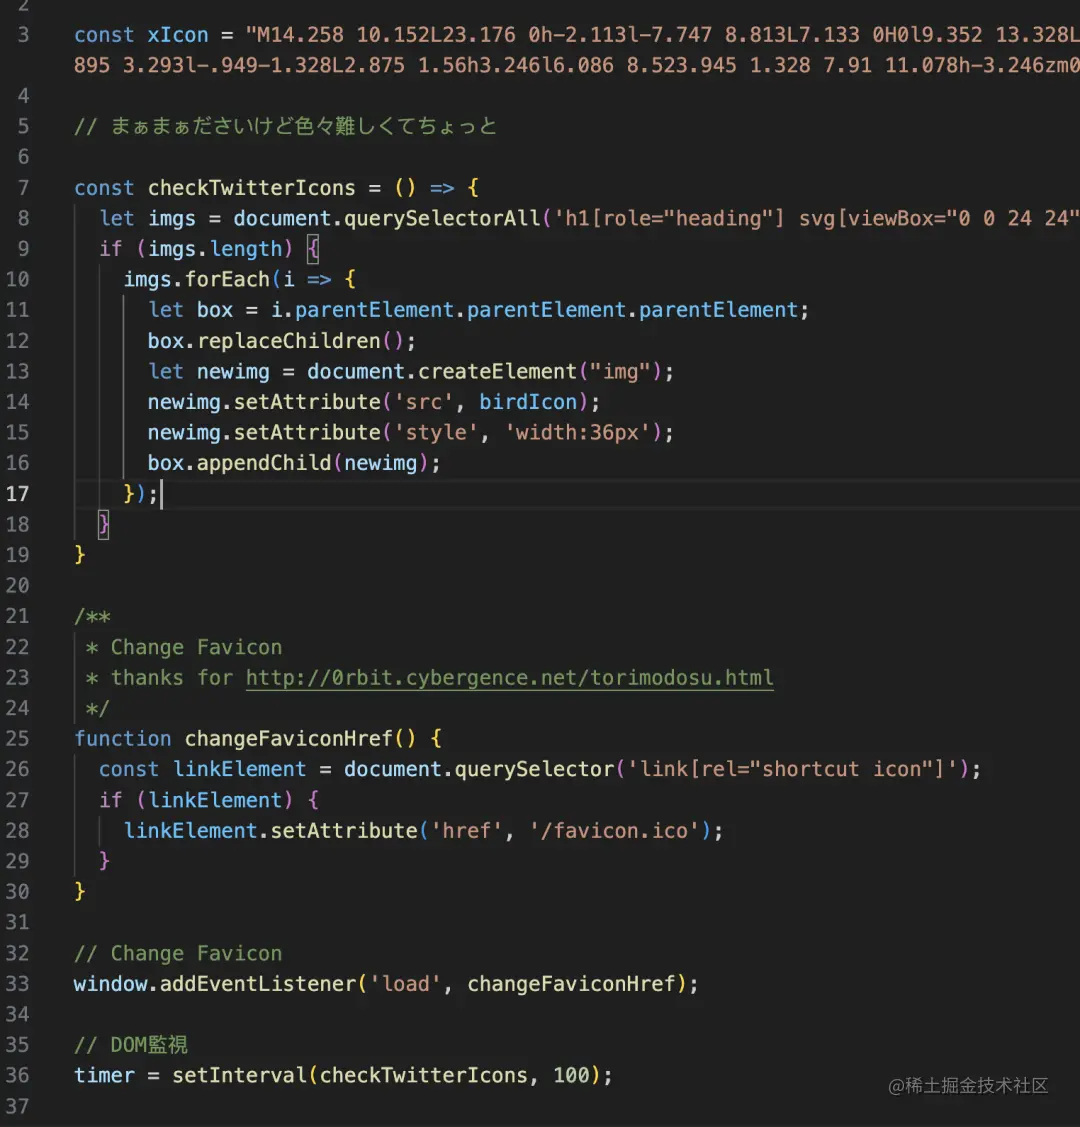Click the '/favicon.ico' string on line 28
This screenshot has width=1080, height=1127.
point(614,831)
